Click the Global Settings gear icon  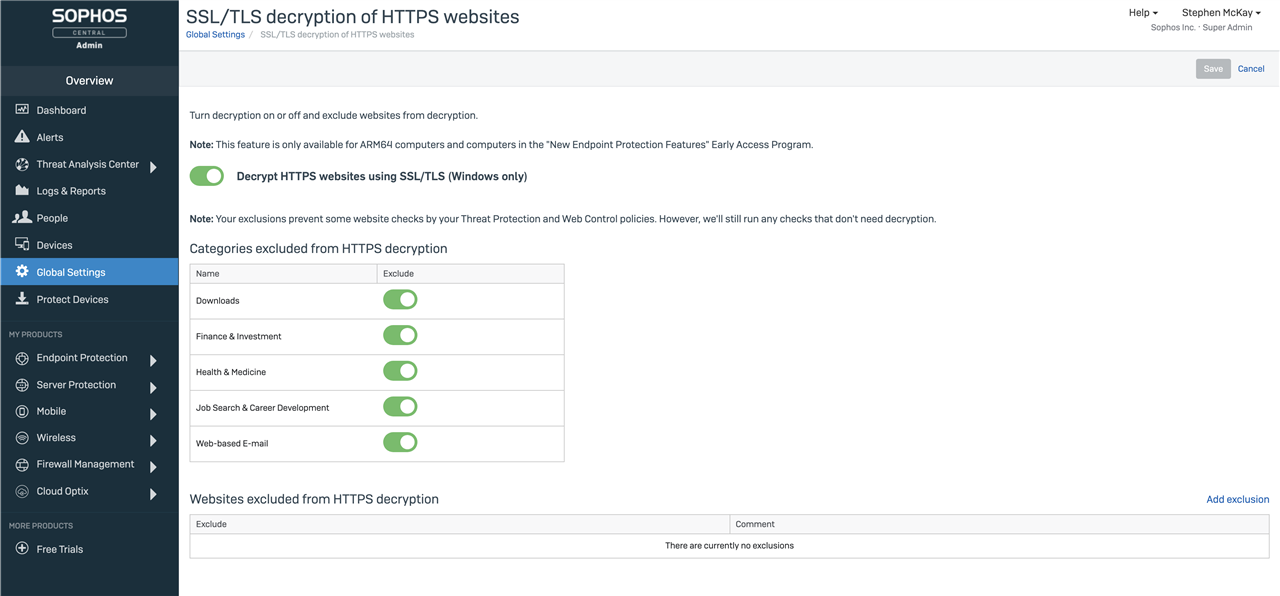click(x=22, y=271)
